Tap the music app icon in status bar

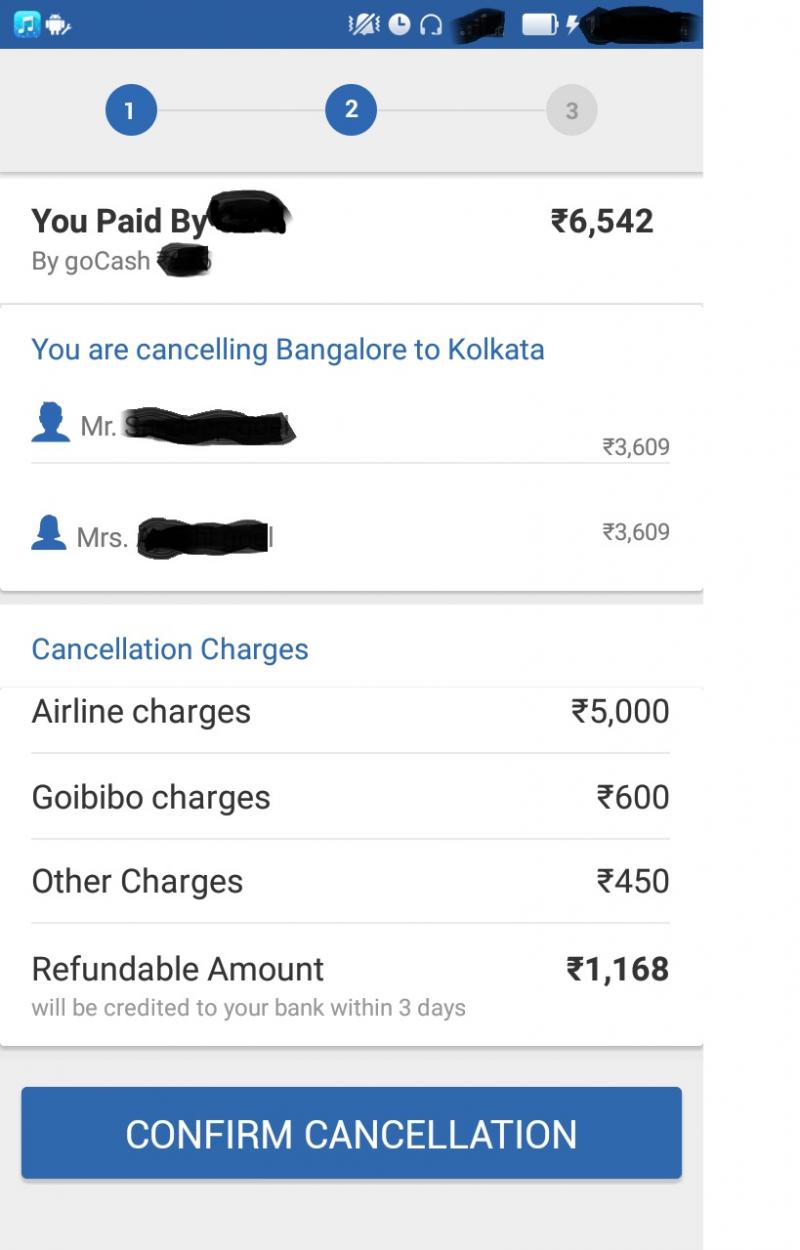(x=26, y=24)
